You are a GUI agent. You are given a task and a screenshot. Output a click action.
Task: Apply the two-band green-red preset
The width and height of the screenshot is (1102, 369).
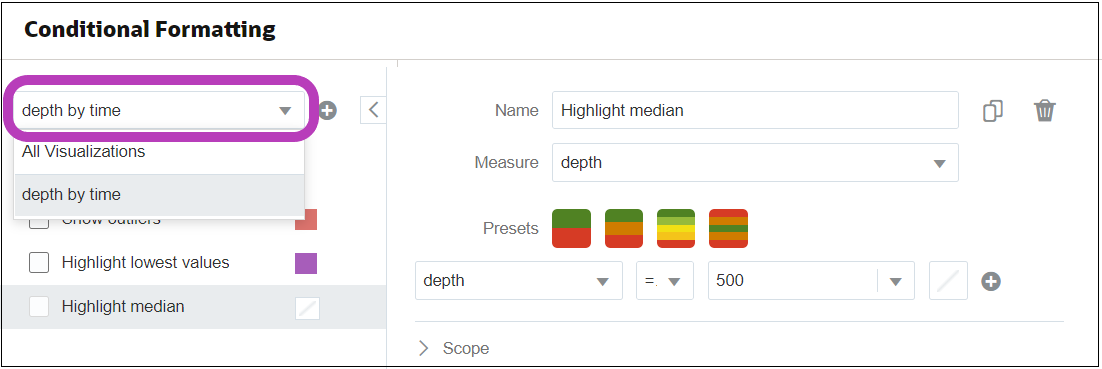pos(571,228)
